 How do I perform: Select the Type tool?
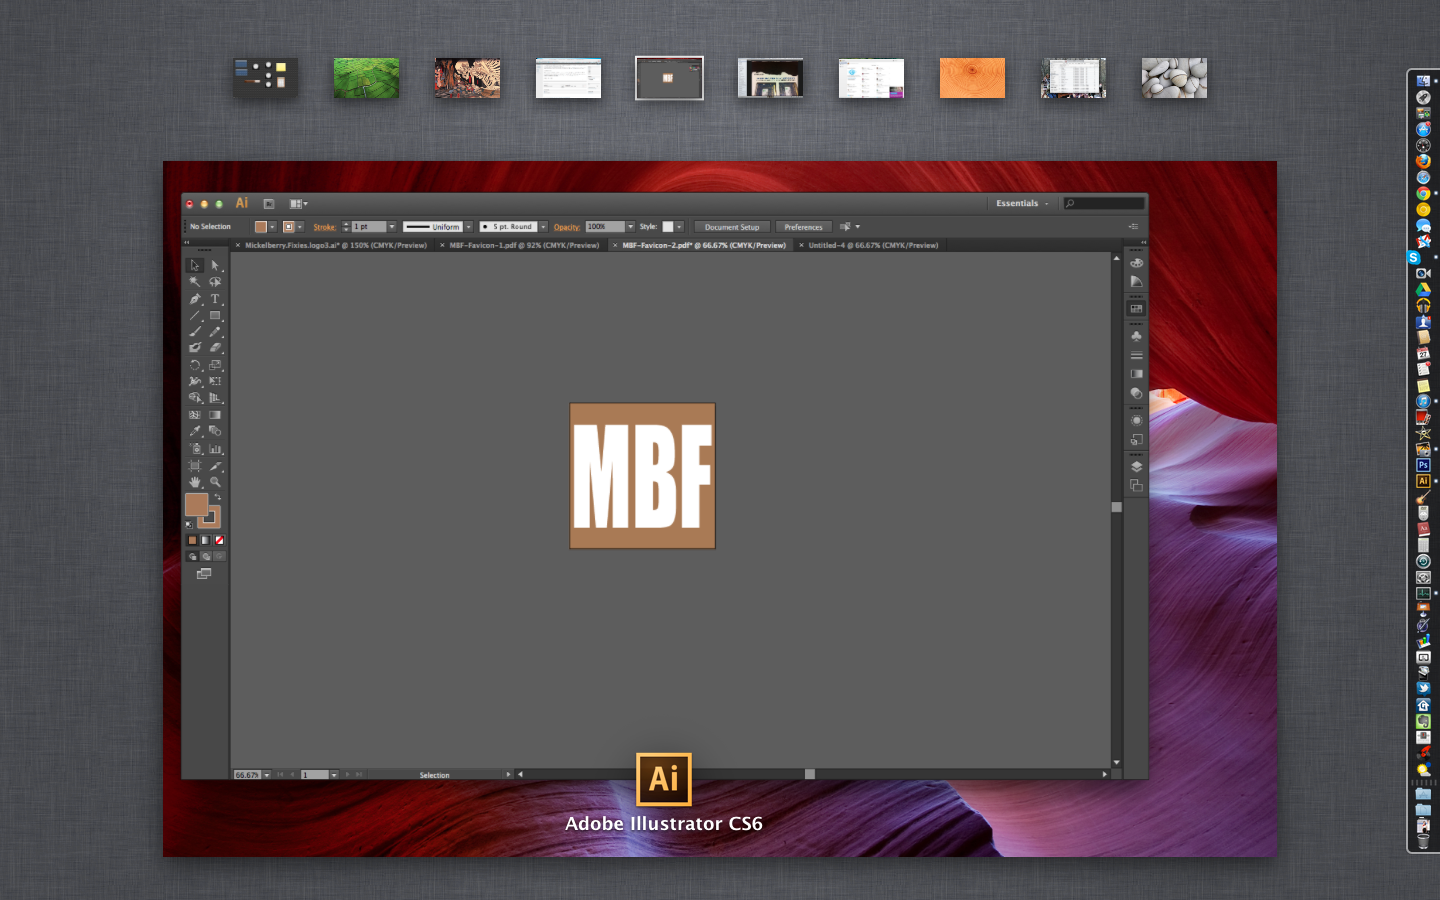(215, 299)
